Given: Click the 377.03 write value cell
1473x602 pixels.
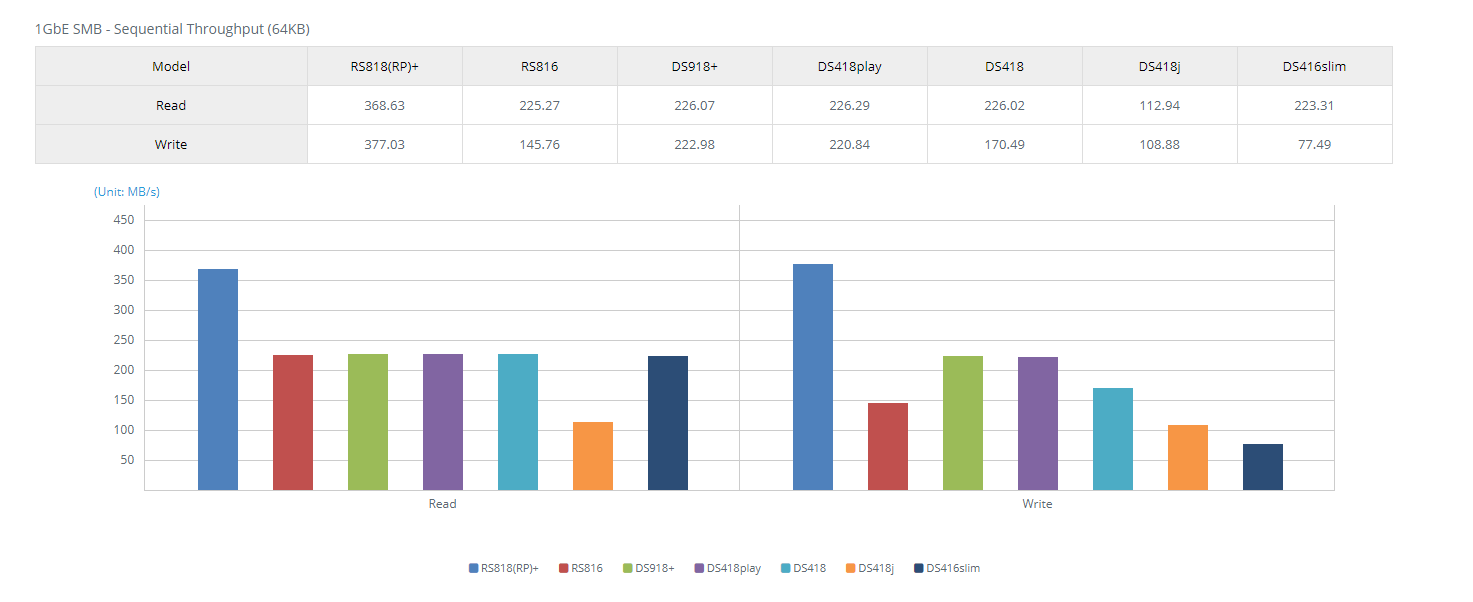Looking at the screenshot, I should click(385, 144).
